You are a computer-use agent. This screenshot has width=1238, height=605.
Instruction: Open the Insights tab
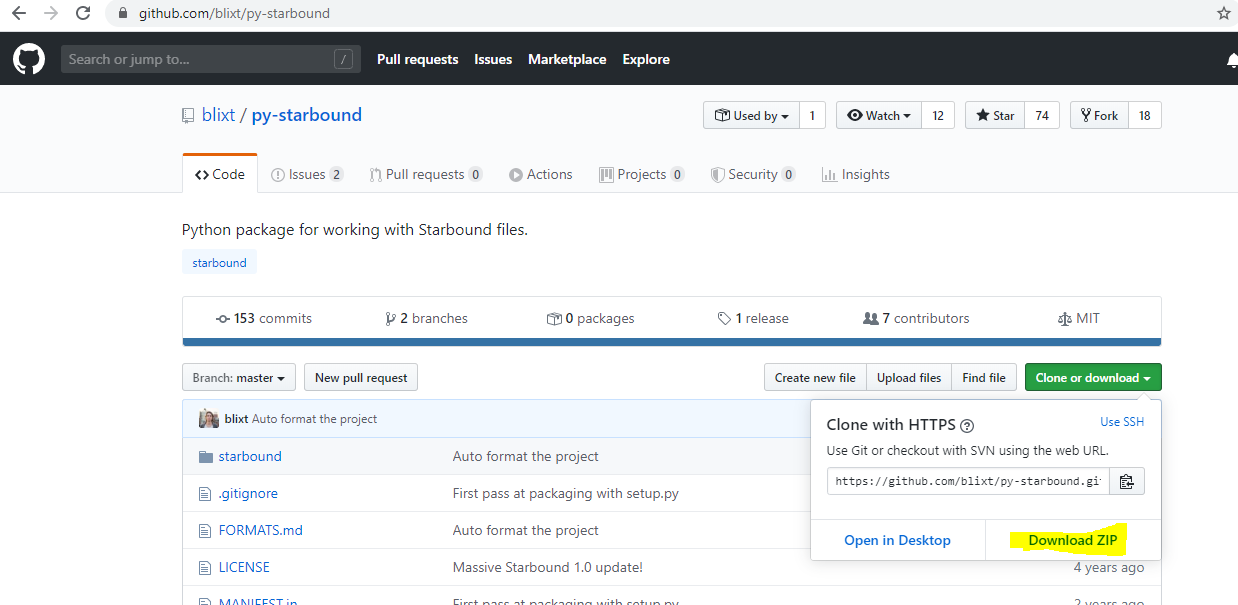tap(856, 174)
